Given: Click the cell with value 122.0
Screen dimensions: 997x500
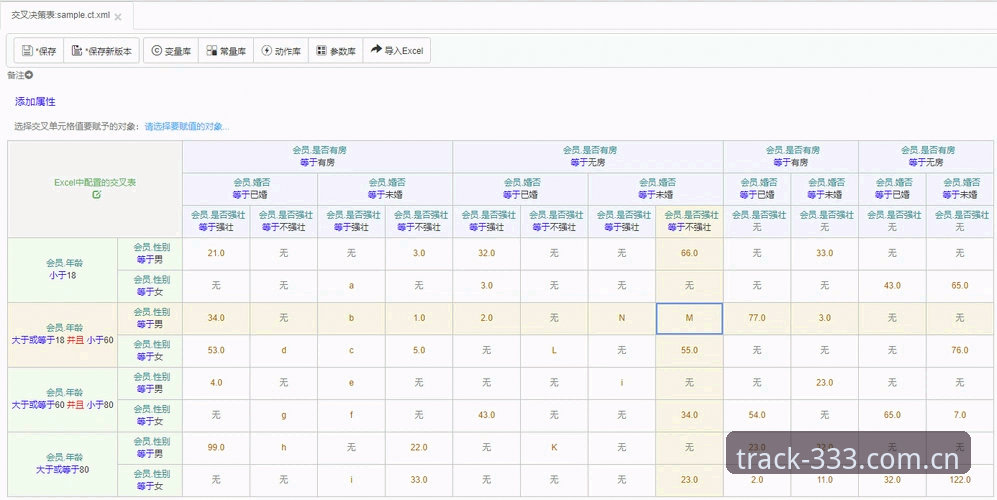Looking at the screenshot, I should click(960, 480).
